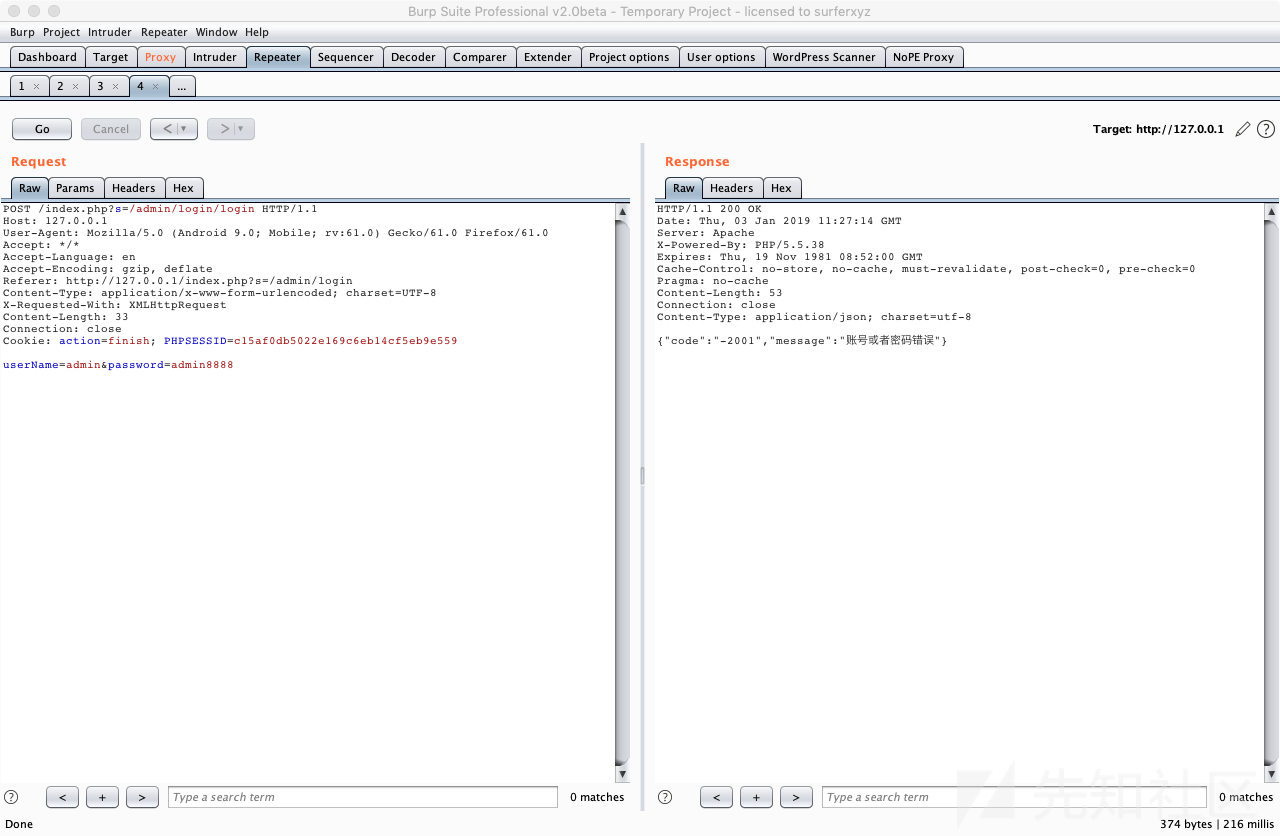Show request Headers view
The height and width of the screenshot is (836, 1280).
[134, 188]
